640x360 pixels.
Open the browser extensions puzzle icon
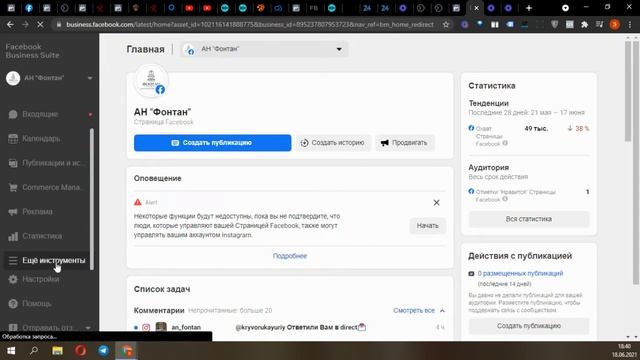[584, 24]
